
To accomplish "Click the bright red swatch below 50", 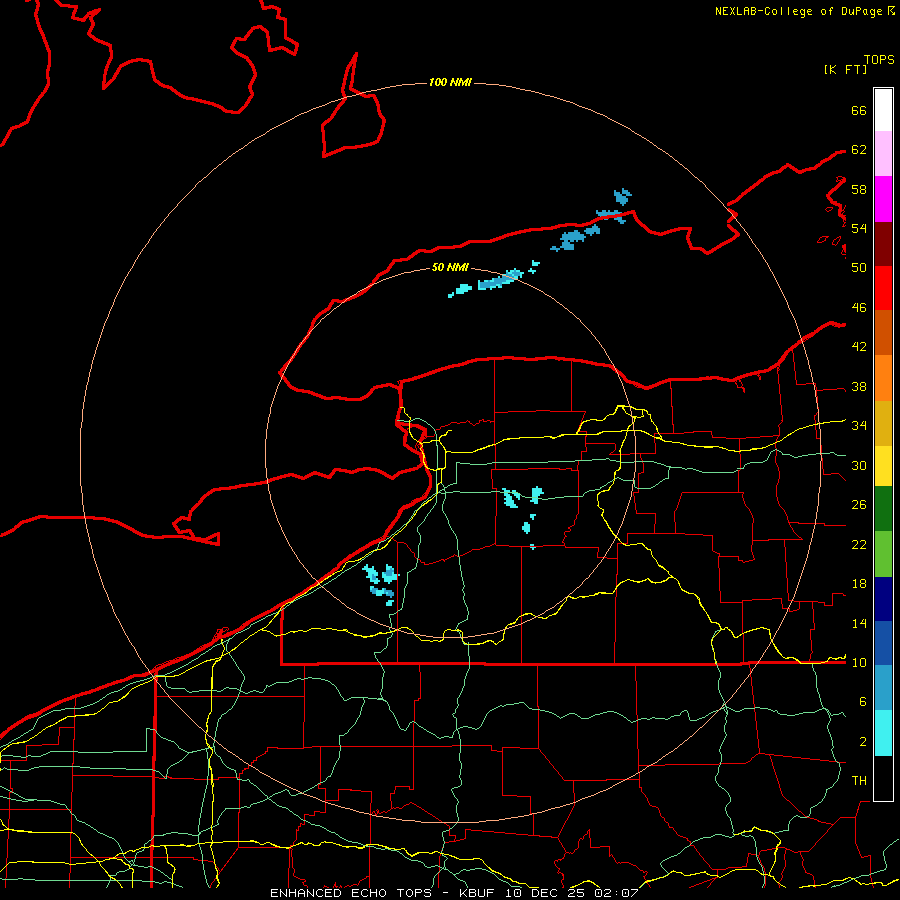I will point(883,289).
